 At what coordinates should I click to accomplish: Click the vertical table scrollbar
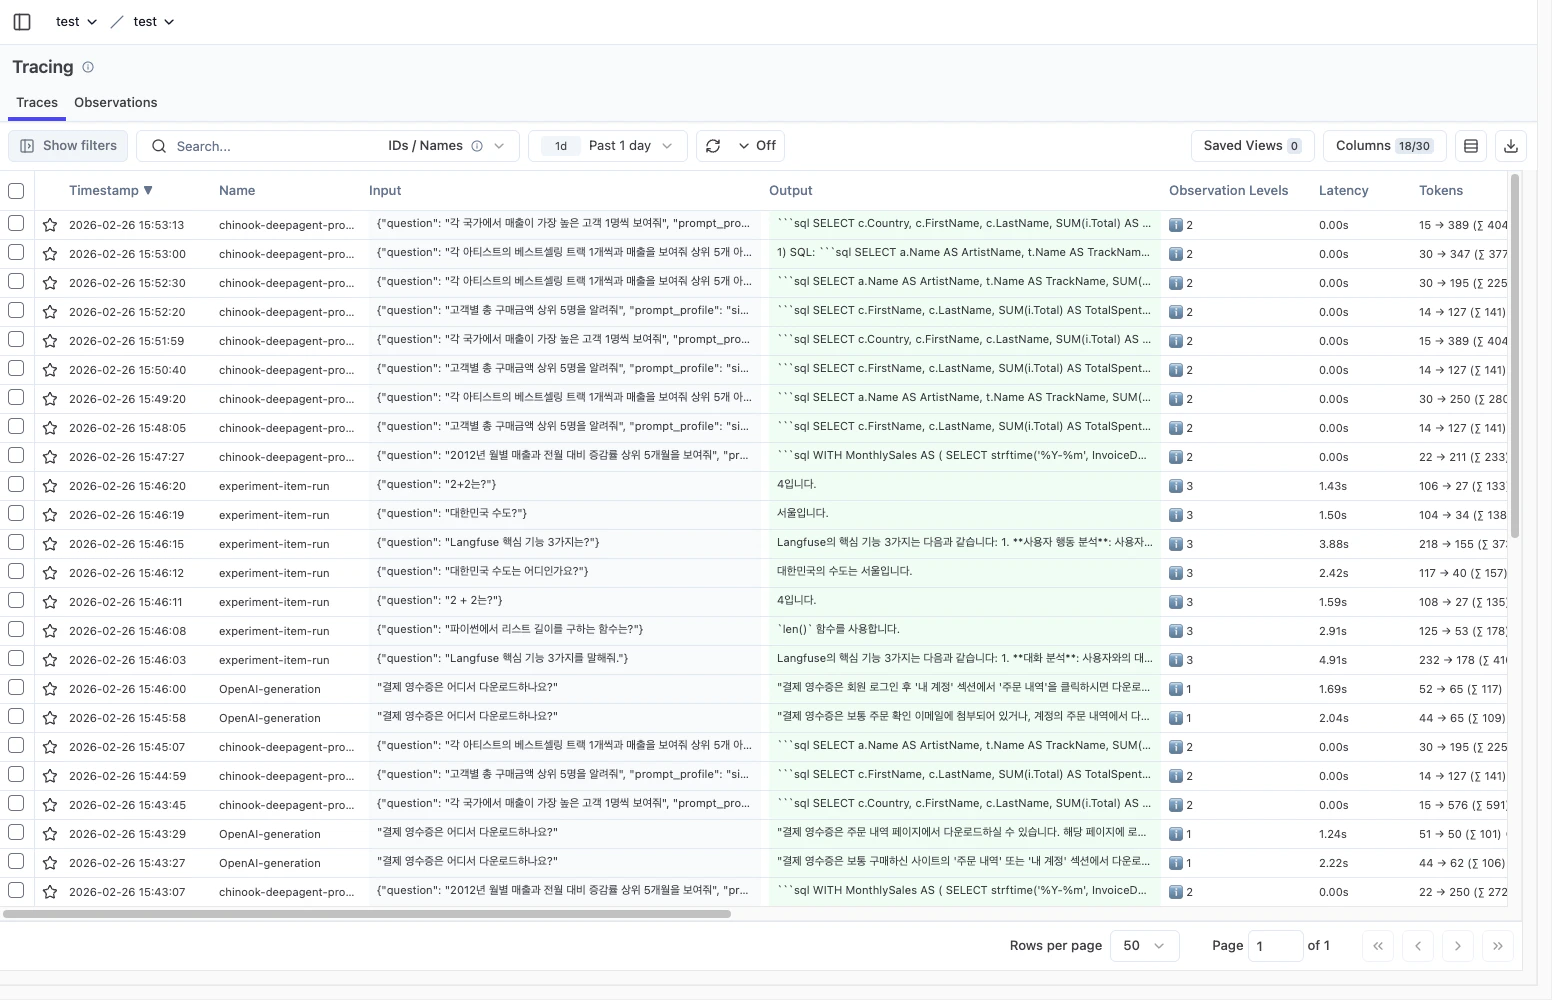click(x=1515, y=356)
